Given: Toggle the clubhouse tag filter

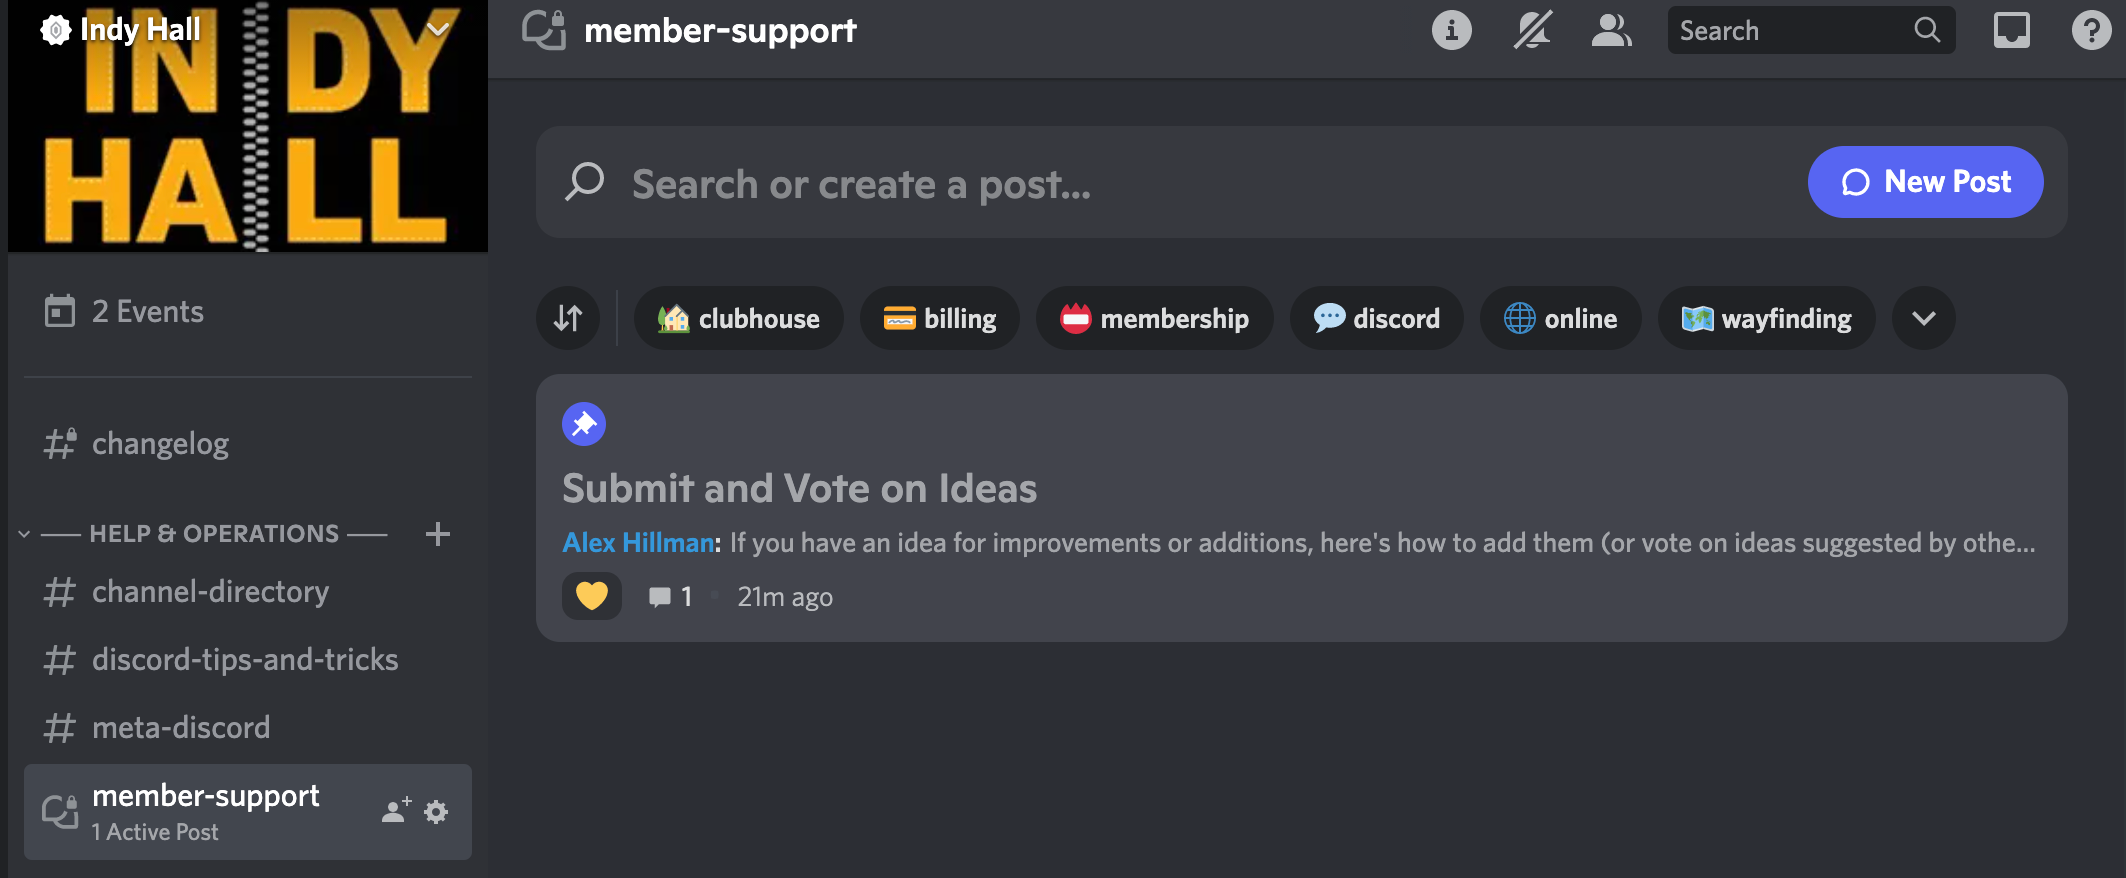Looking at the screenshot, I should click(739, 318).
